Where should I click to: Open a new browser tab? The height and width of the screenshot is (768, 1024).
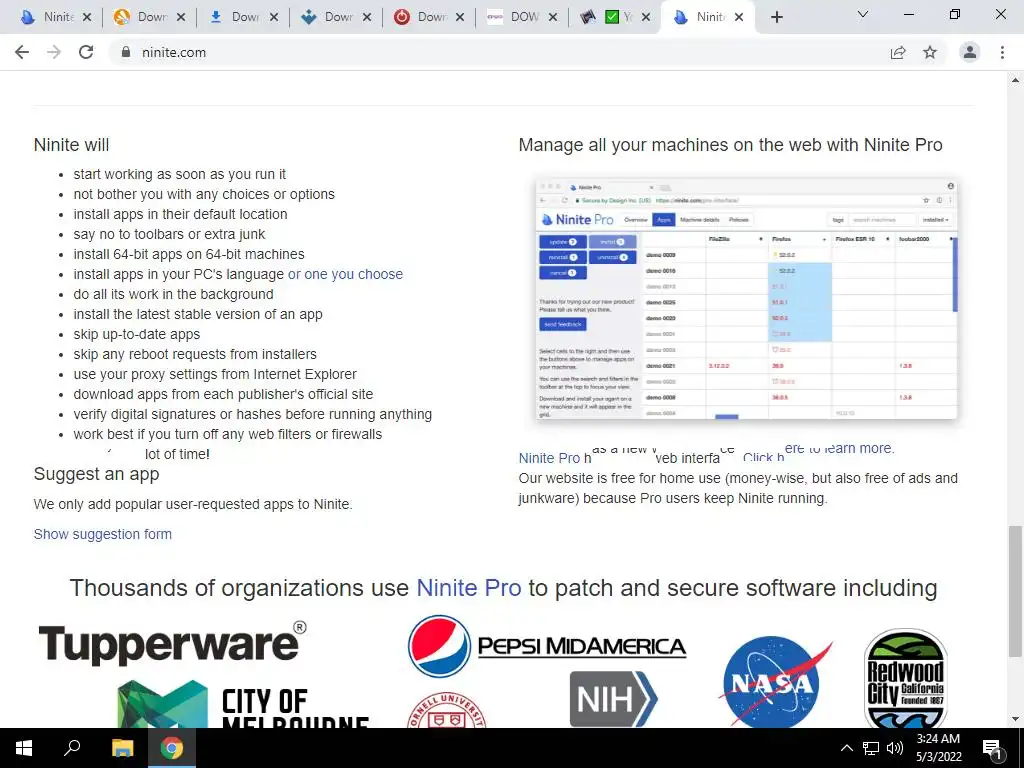click(x=776, y=18)
